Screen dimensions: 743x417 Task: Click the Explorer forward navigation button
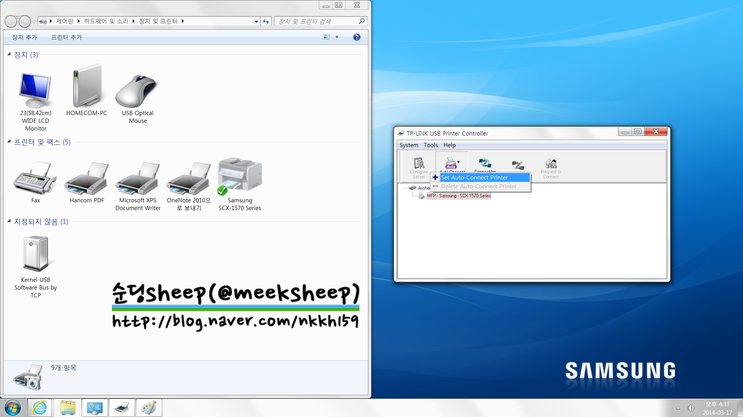(25, 21)
